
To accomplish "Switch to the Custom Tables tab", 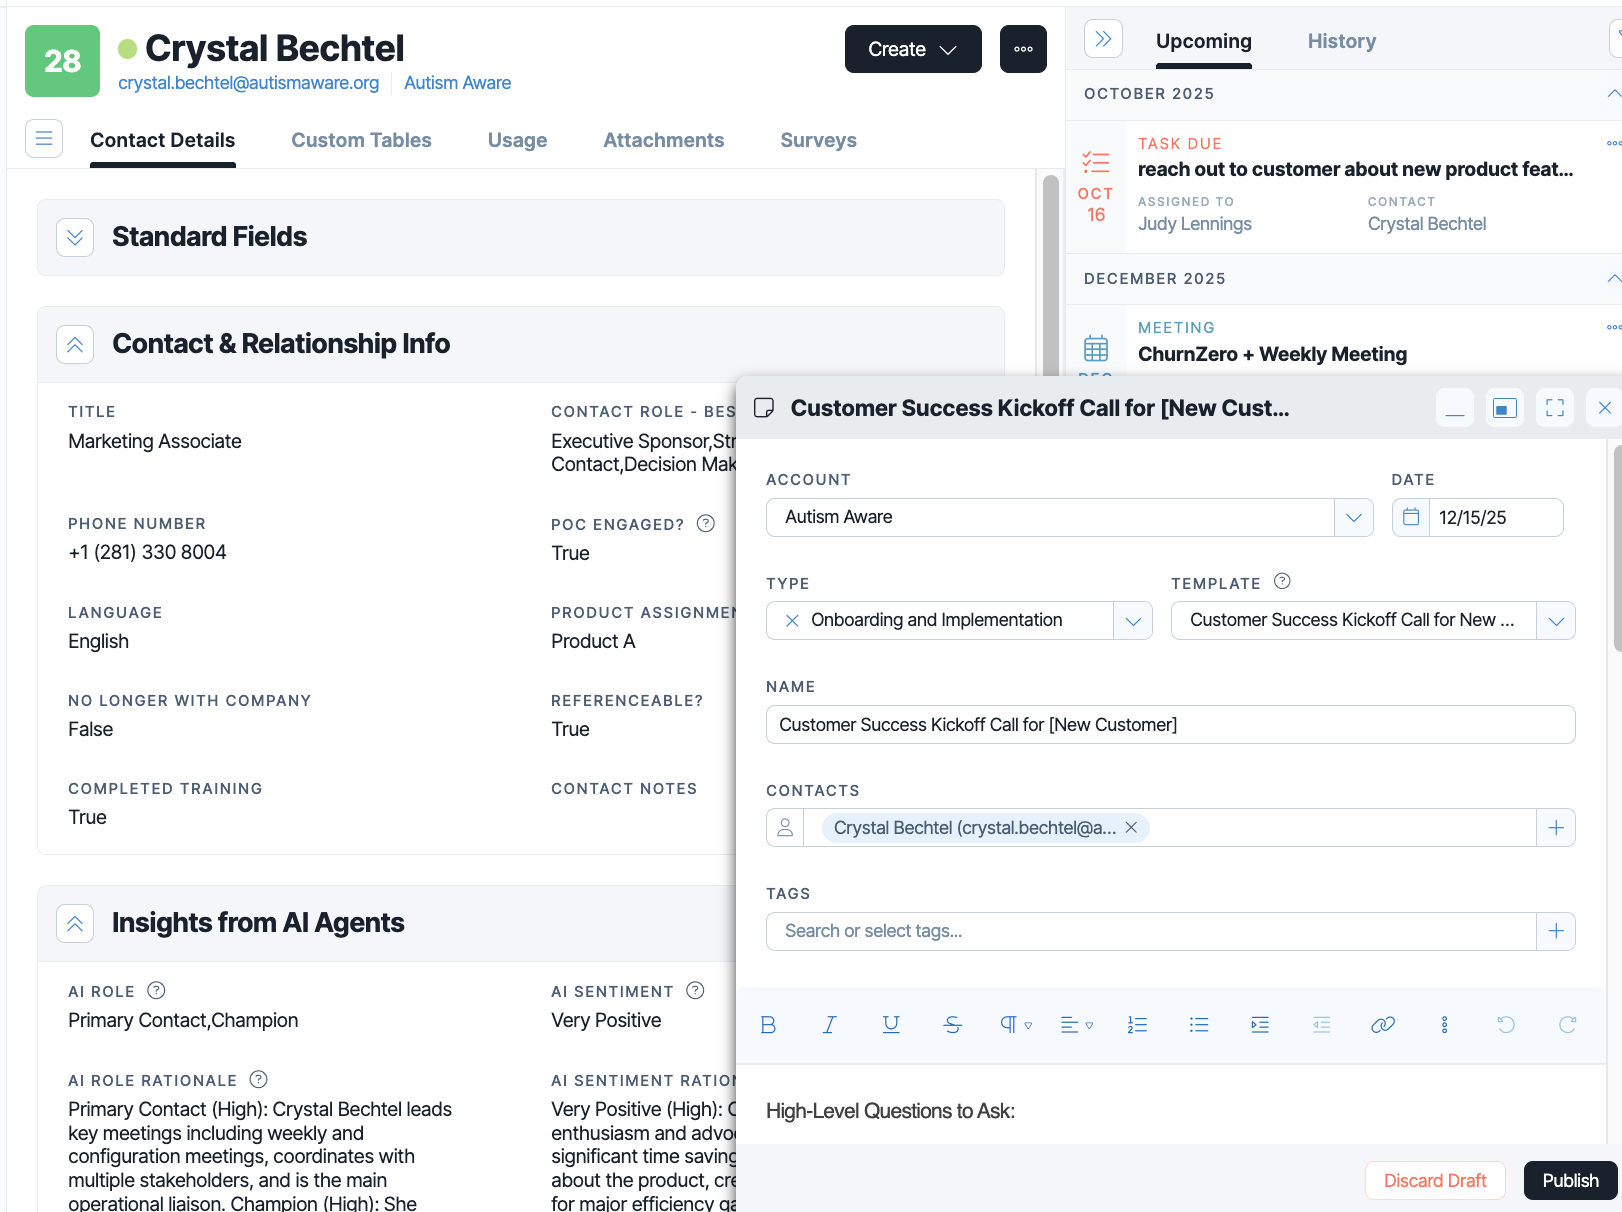I will tap(361, 140).
